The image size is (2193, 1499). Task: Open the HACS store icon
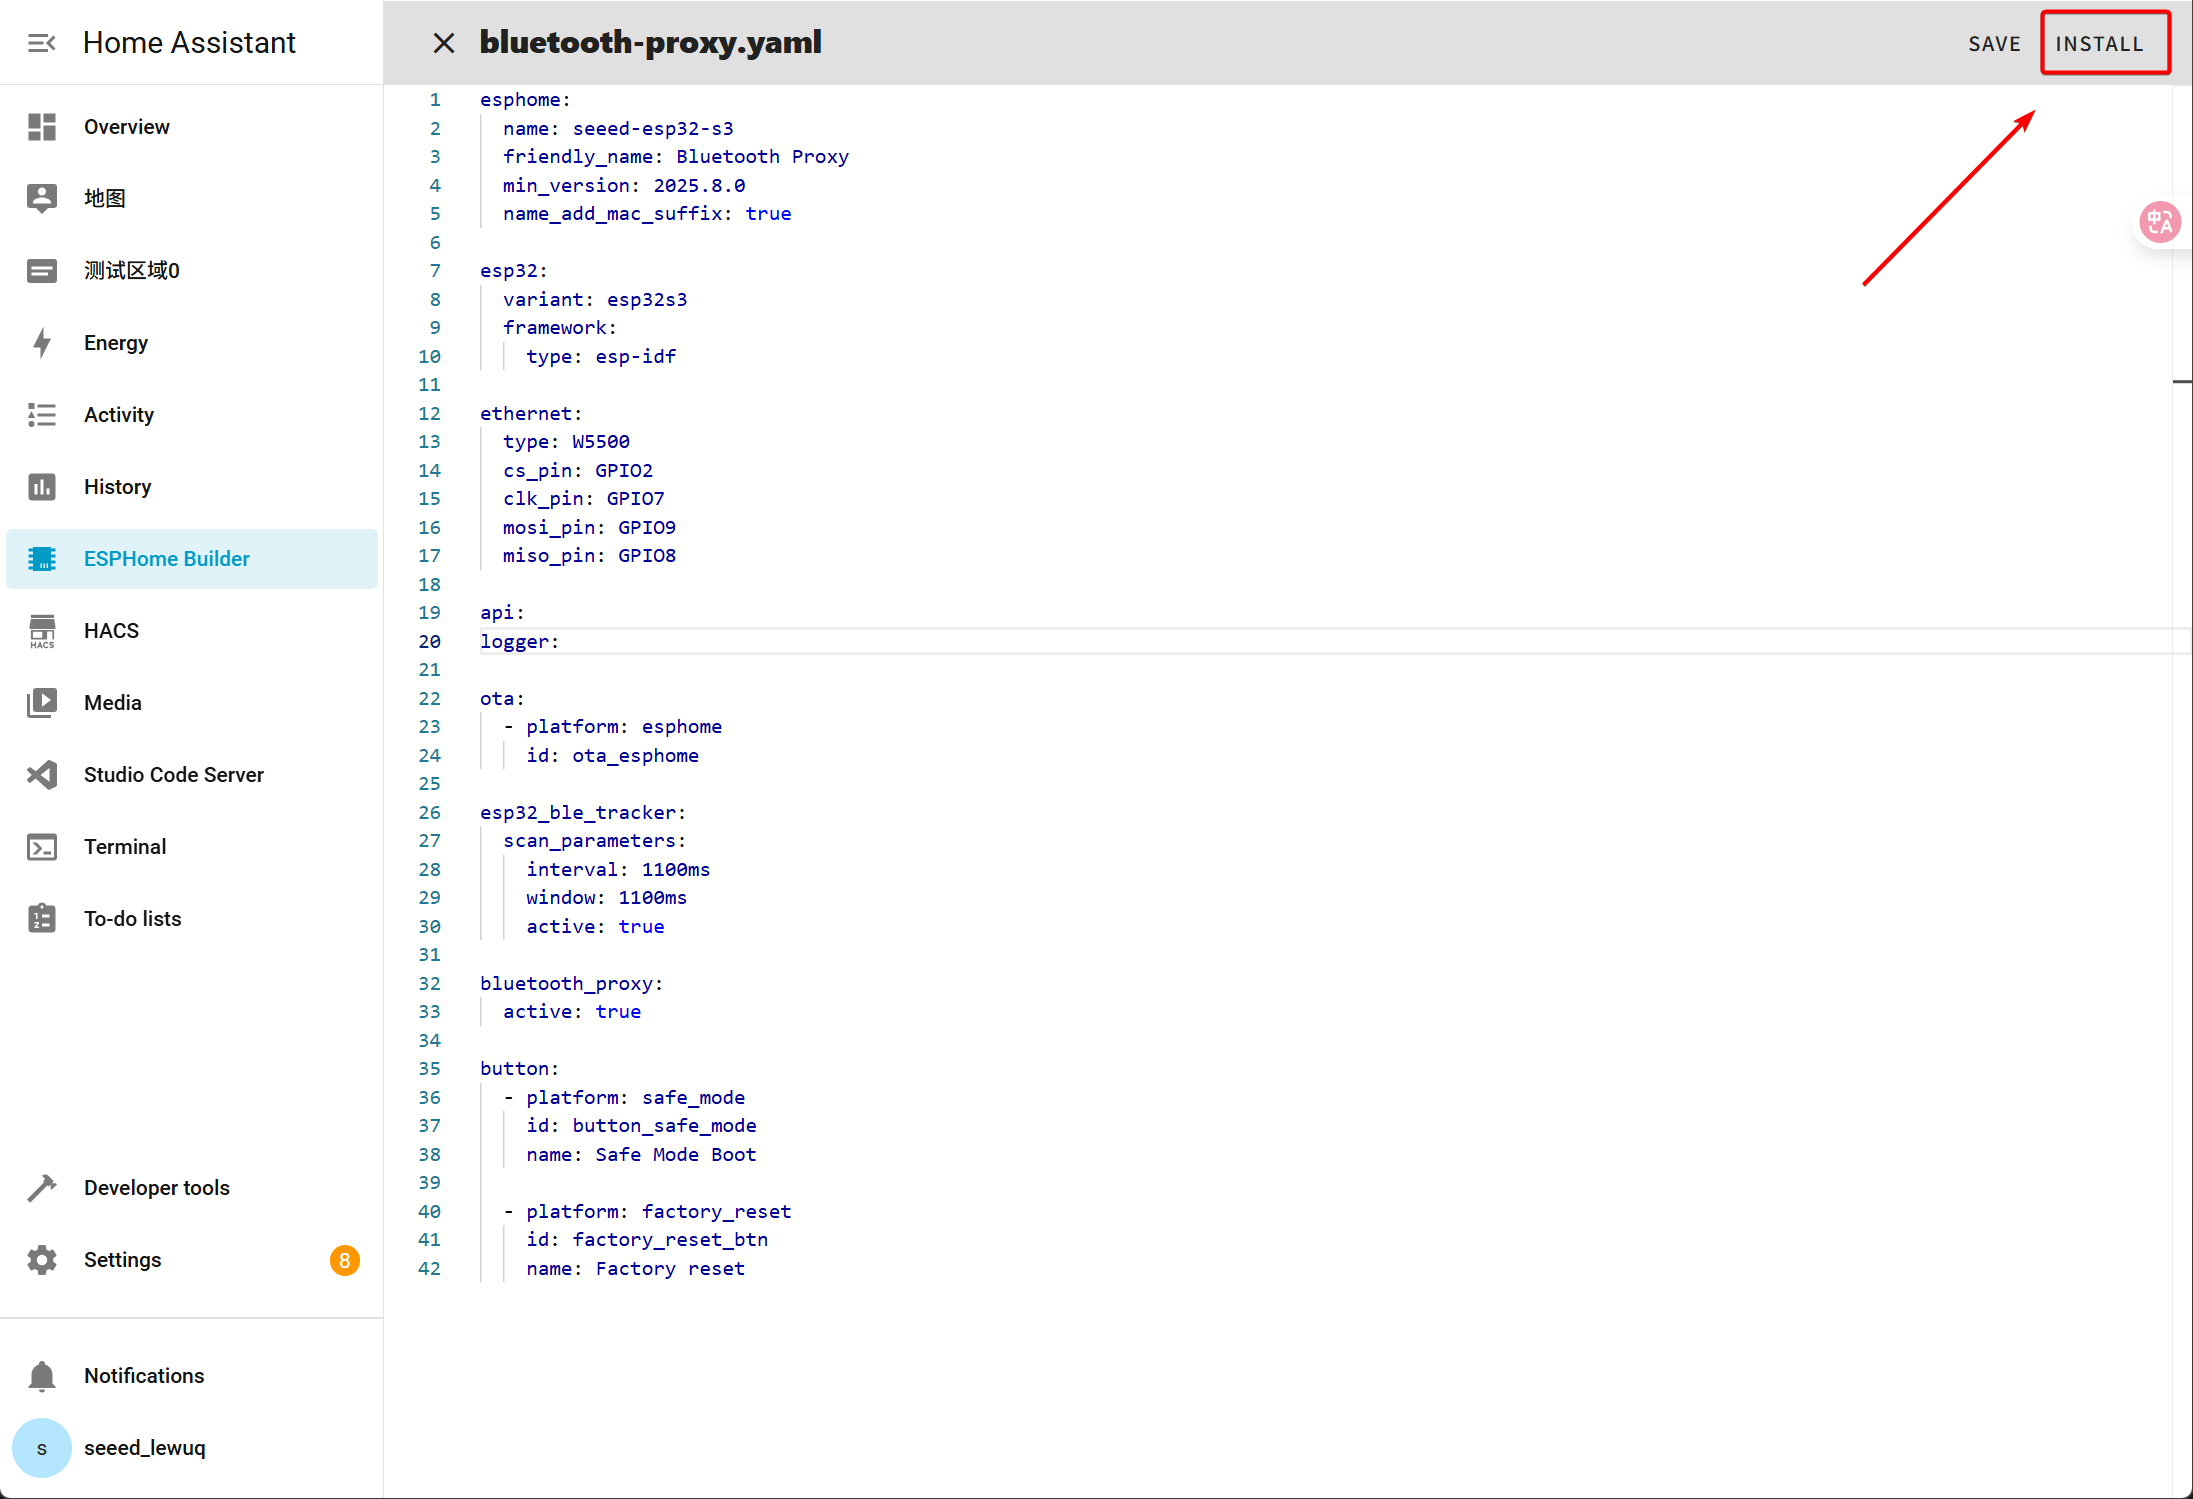(x=42, y=631)
